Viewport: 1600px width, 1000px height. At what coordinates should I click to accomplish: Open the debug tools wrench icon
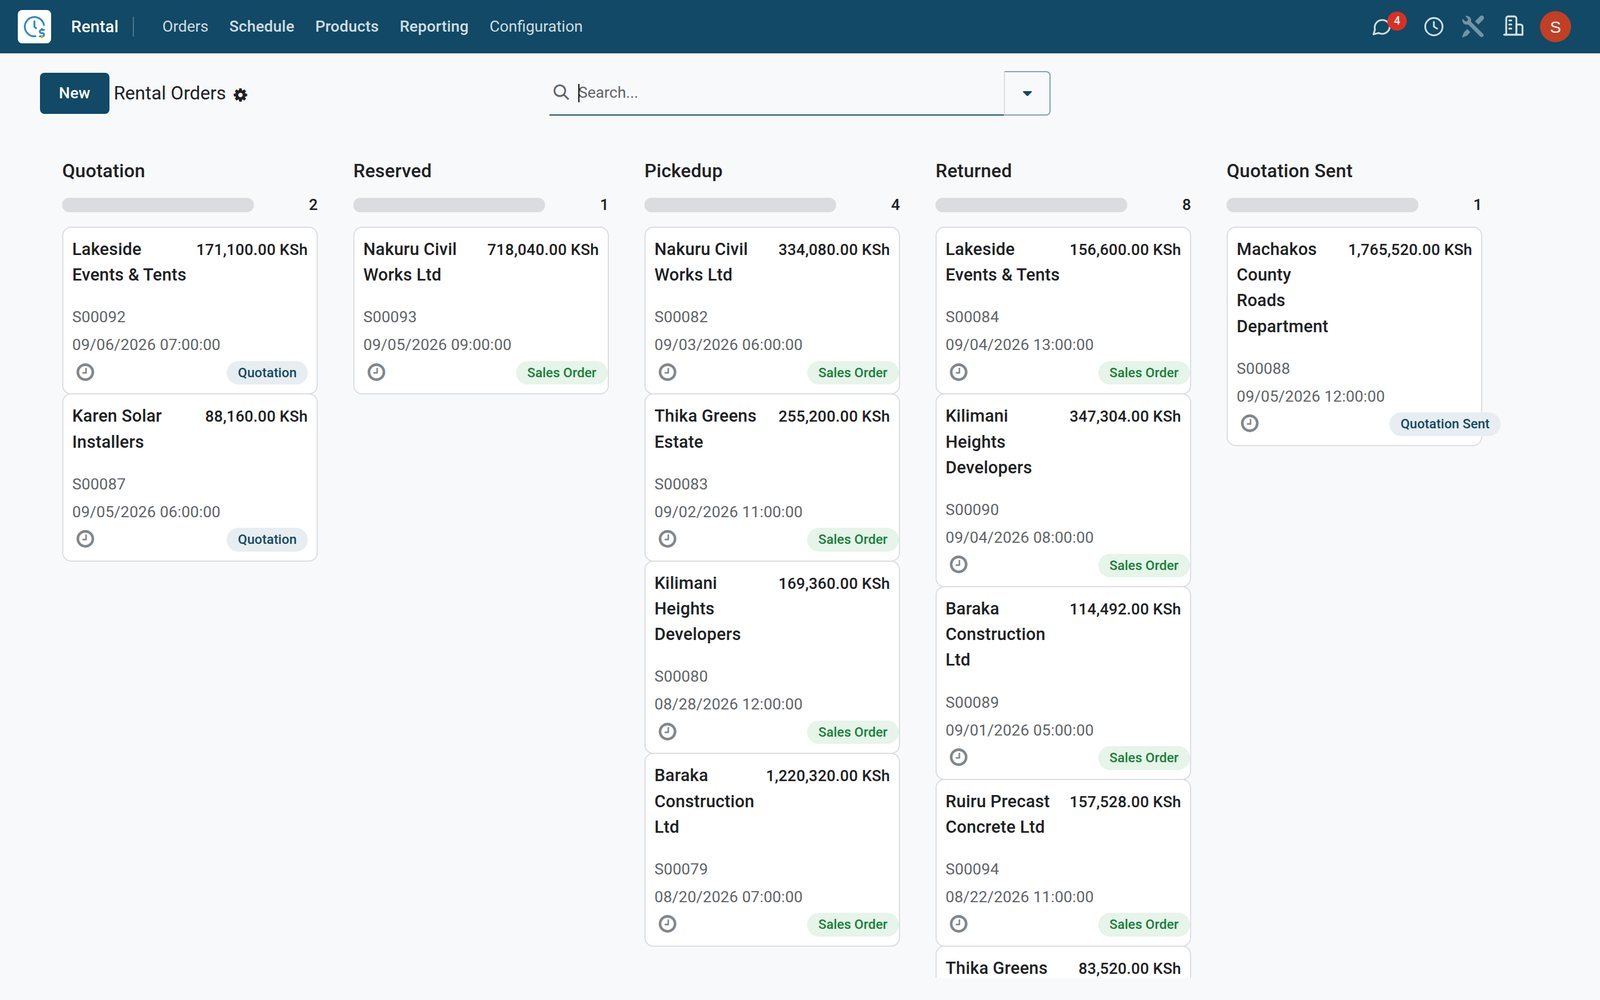1473,27
